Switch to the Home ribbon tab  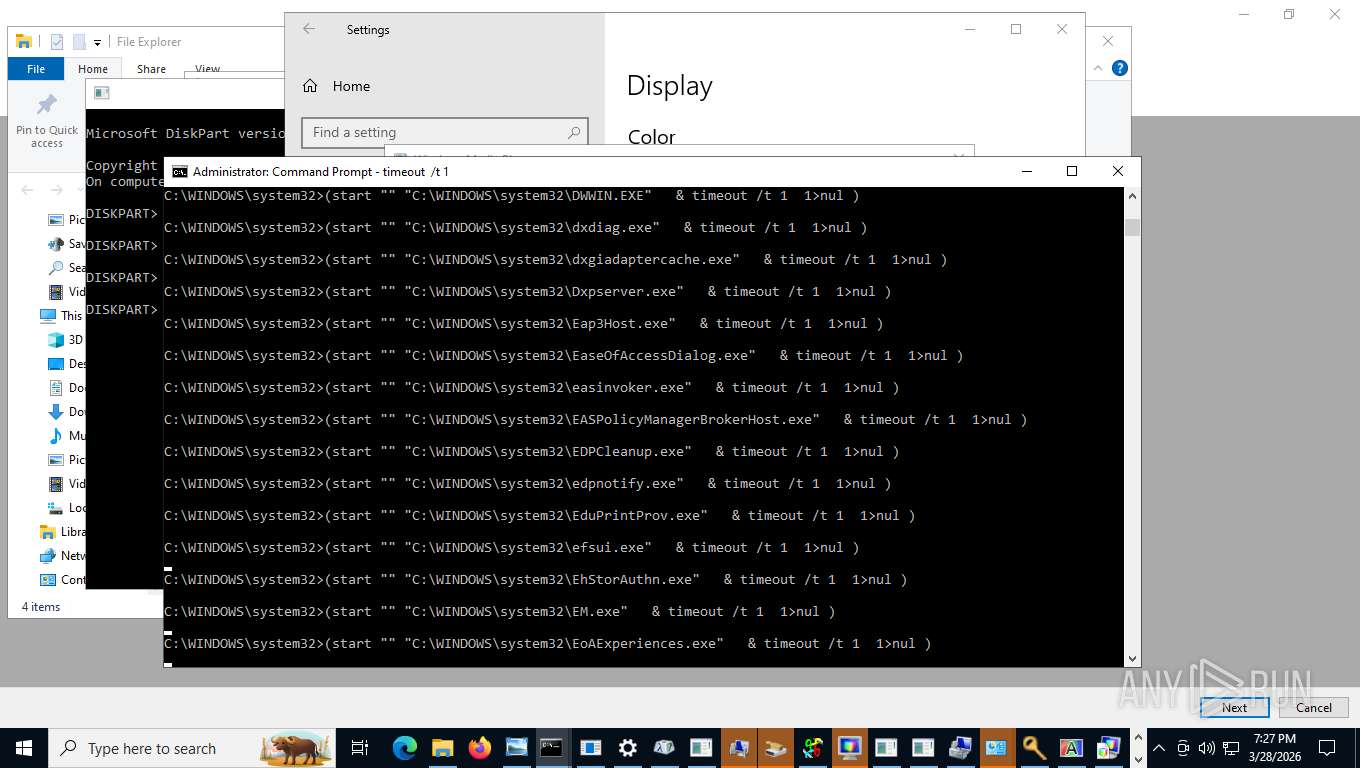pyautogui.click(x=93, y=69)
